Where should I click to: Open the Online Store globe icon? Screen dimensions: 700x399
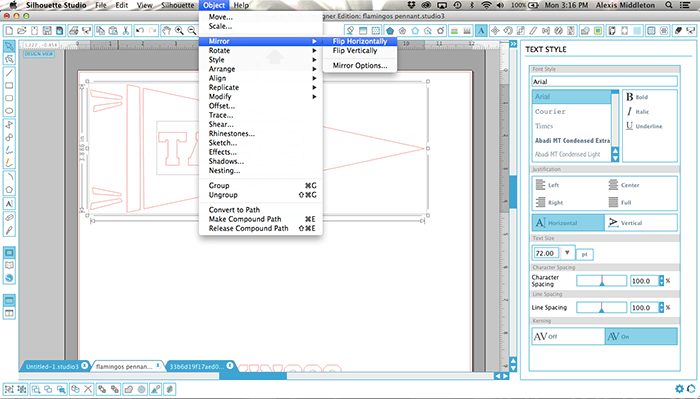tap(9, 278)
